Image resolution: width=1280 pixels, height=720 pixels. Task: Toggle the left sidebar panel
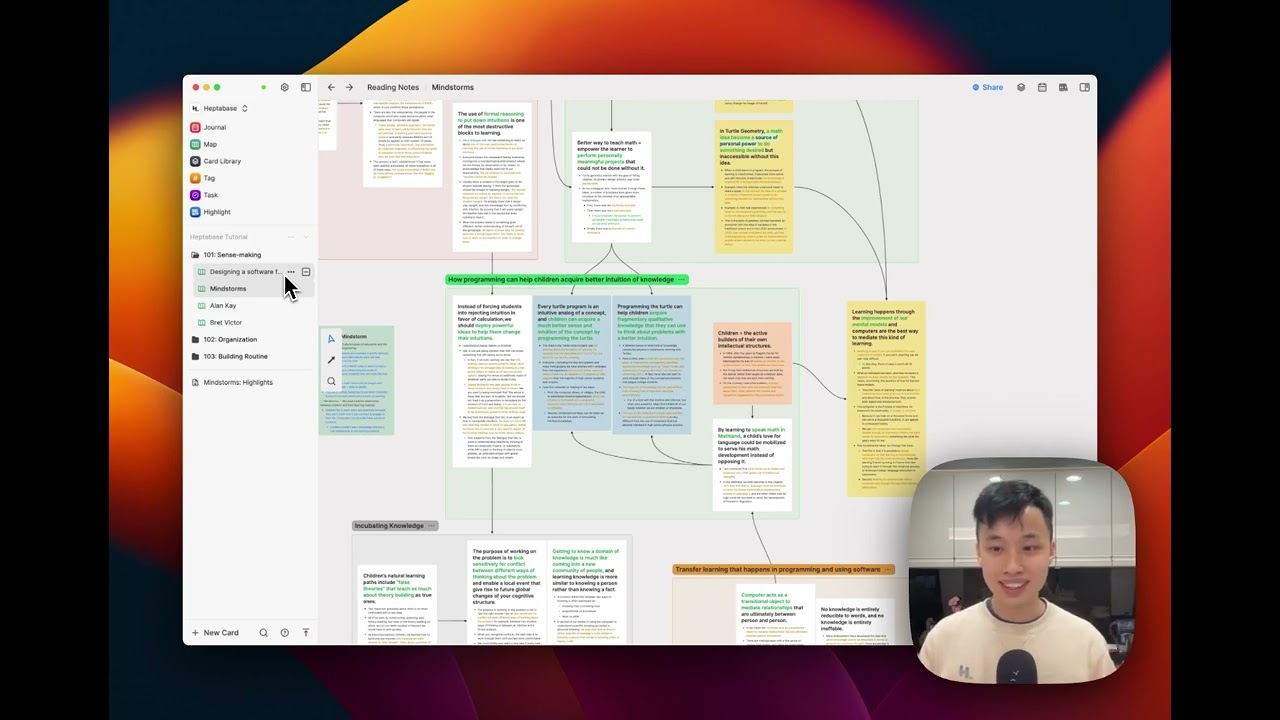point(305,88)
